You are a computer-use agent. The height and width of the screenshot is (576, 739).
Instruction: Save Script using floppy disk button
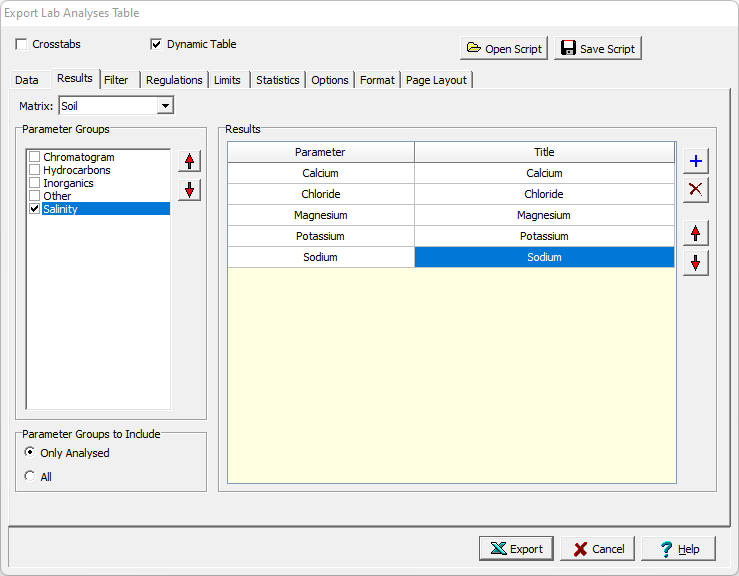(597, 48)
